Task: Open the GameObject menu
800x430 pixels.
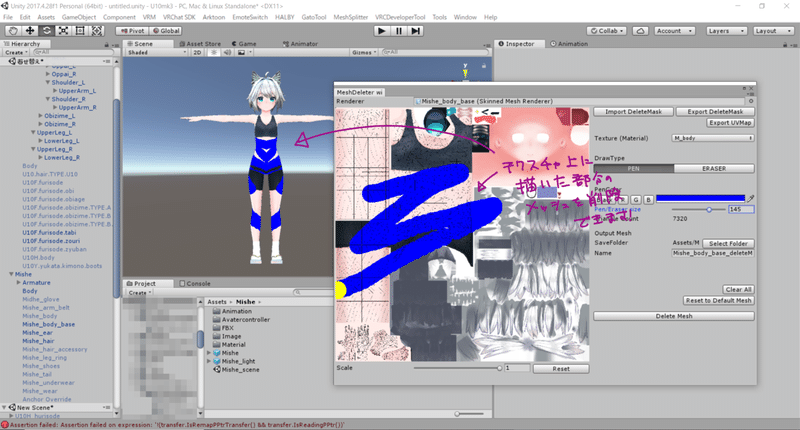Action: (79, 17)
